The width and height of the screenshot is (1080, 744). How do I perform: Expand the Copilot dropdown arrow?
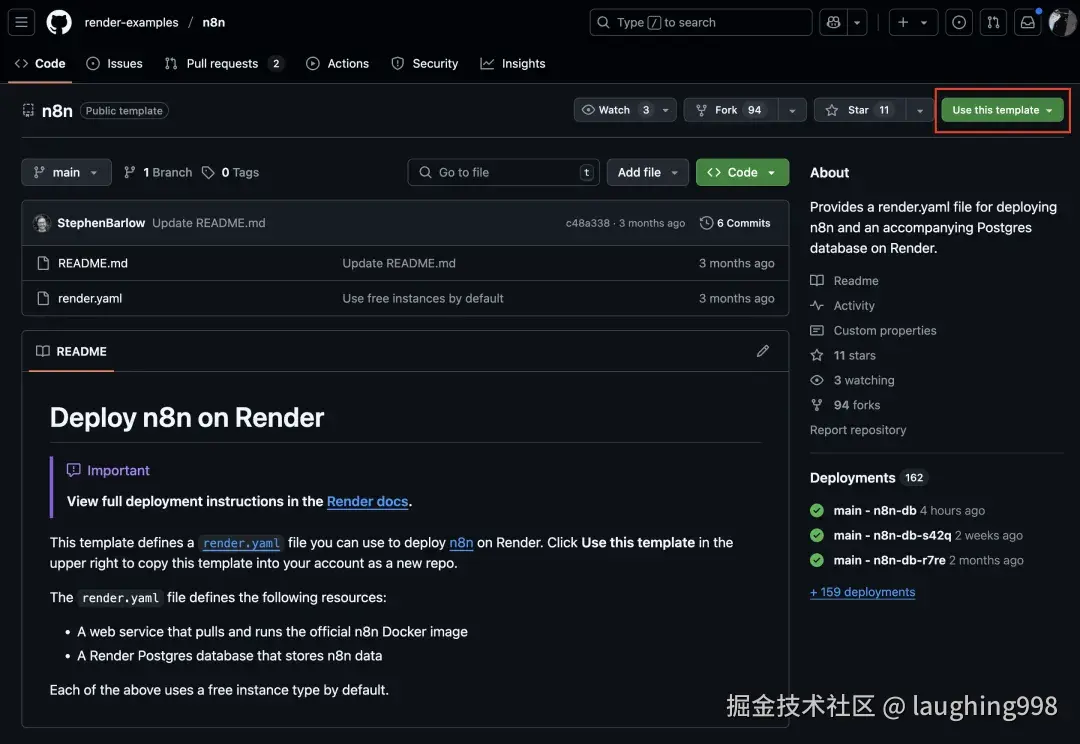coord(857,22)
